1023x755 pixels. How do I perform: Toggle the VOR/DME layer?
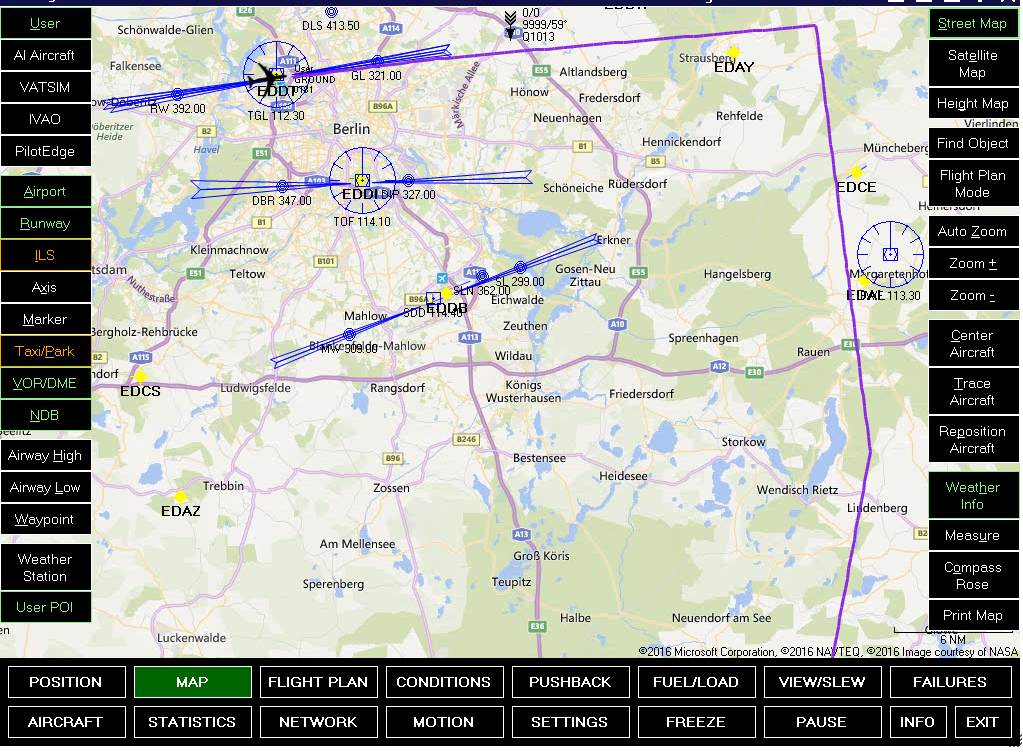point(45,384)
